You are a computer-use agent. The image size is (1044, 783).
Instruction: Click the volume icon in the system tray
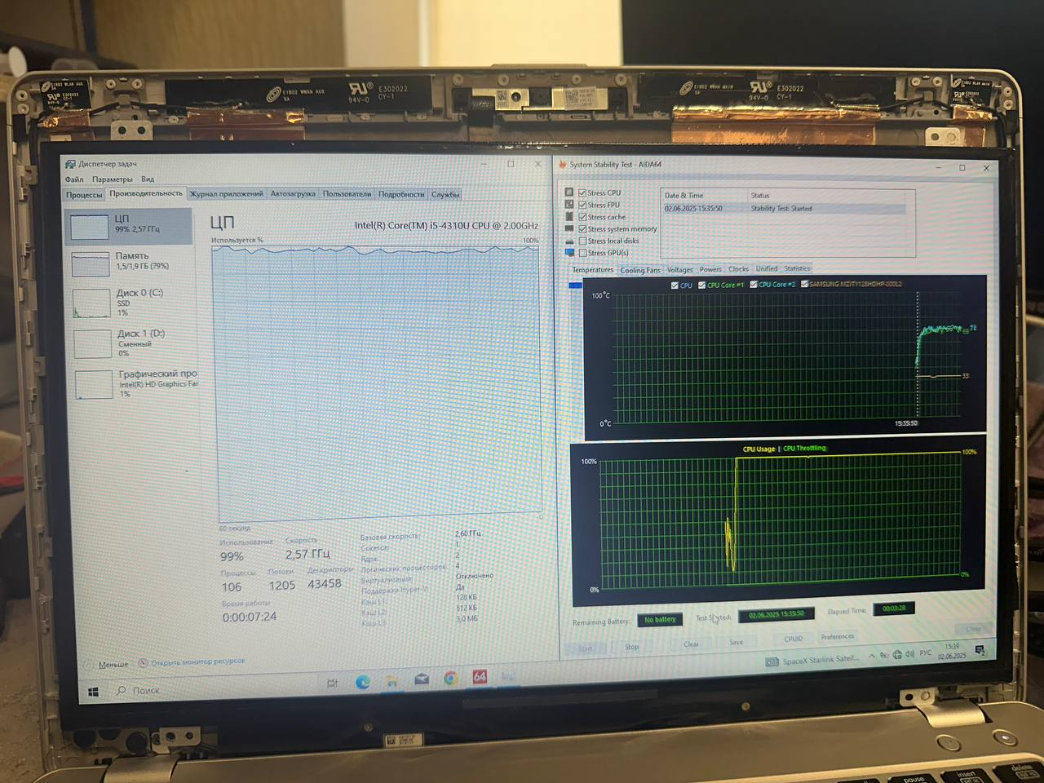click(x=910, y=655)
